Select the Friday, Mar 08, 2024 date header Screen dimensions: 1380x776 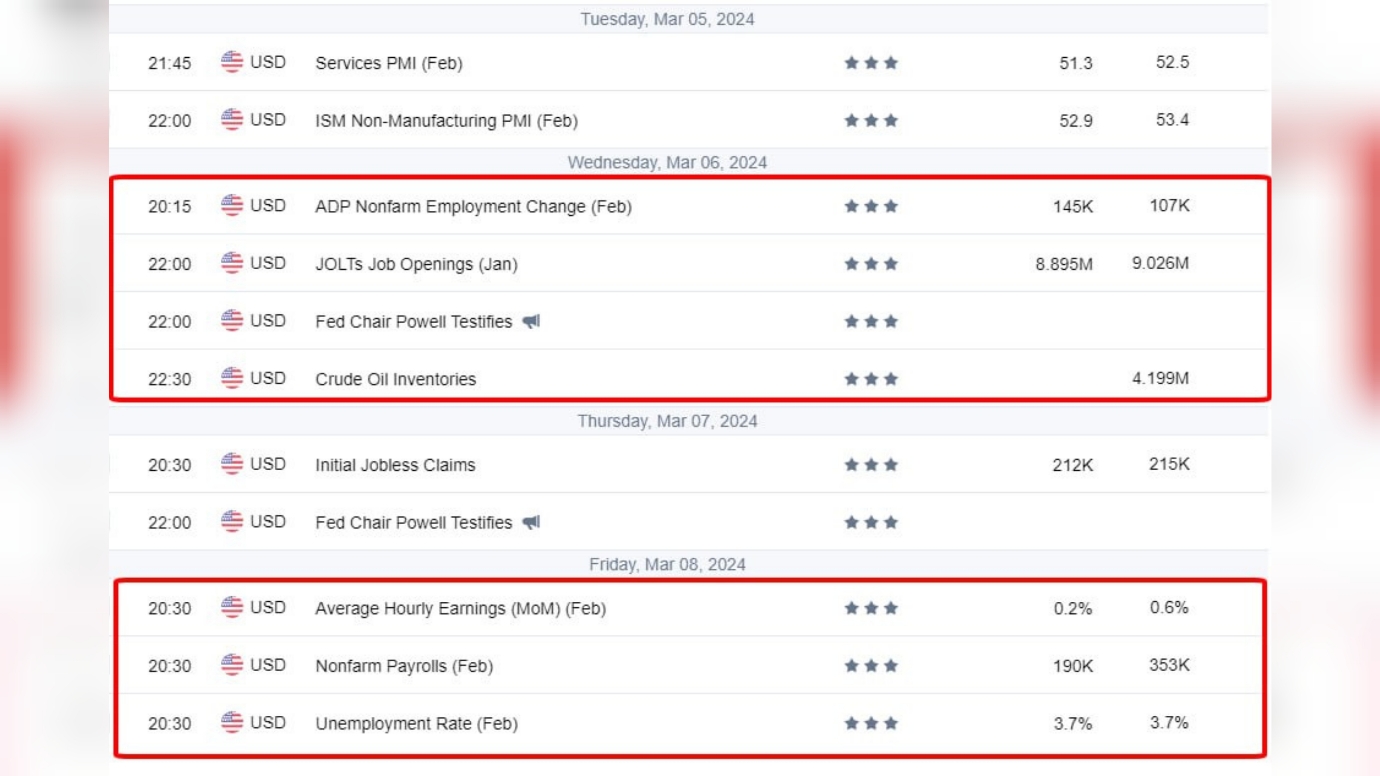point(667,565)
